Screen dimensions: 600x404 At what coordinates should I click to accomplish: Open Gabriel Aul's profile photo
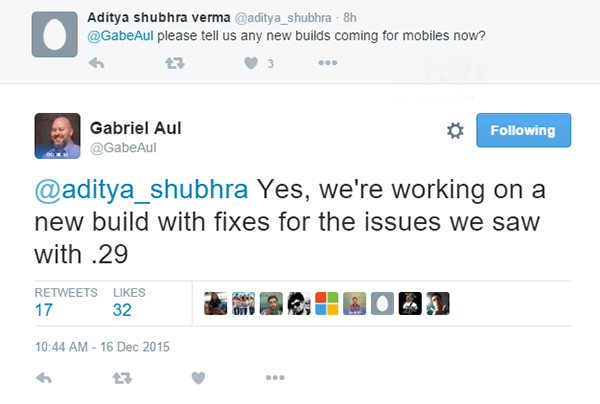57,136
